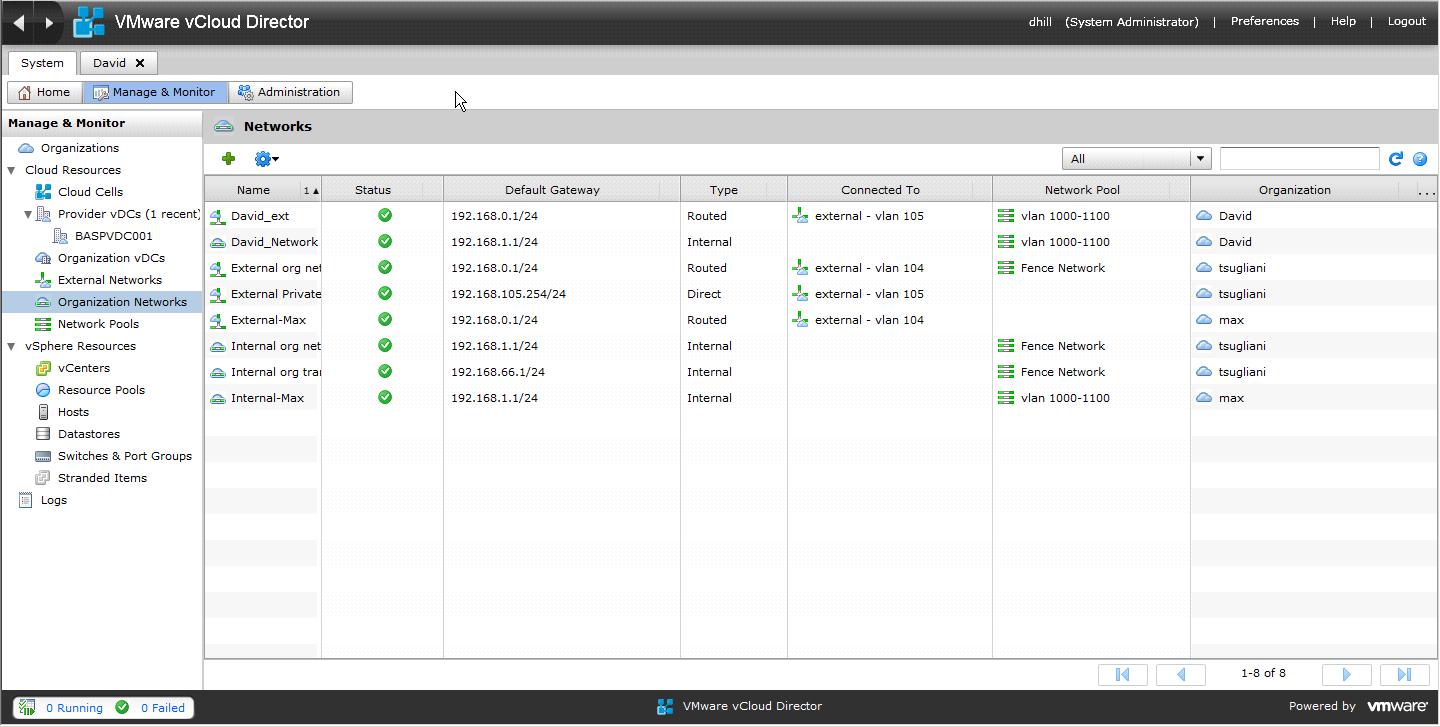Go to first page of results
Screen dimensions: 1440x727
point(1122,674)
